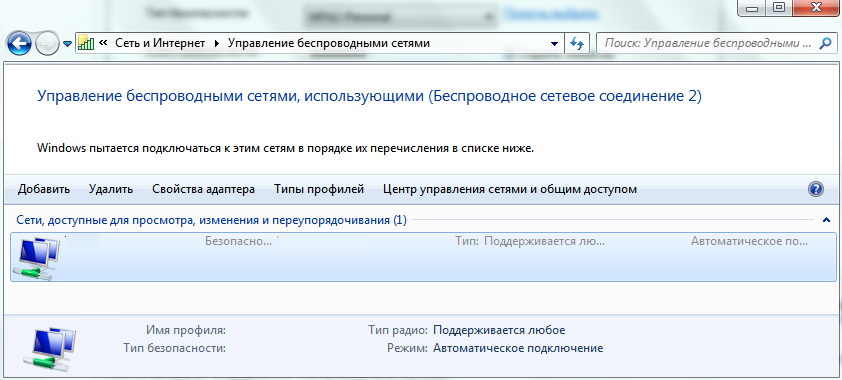Image resolution: width=842 pixels, height=380 pixels.
Task: Click "Автоматическое подключение" mode value
Action: click(518, 348)
